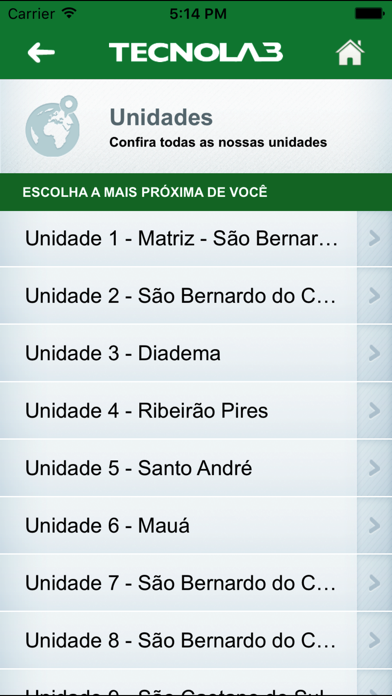
Task: Tap the Tecnolab logo in header
Action: [196, 52]
